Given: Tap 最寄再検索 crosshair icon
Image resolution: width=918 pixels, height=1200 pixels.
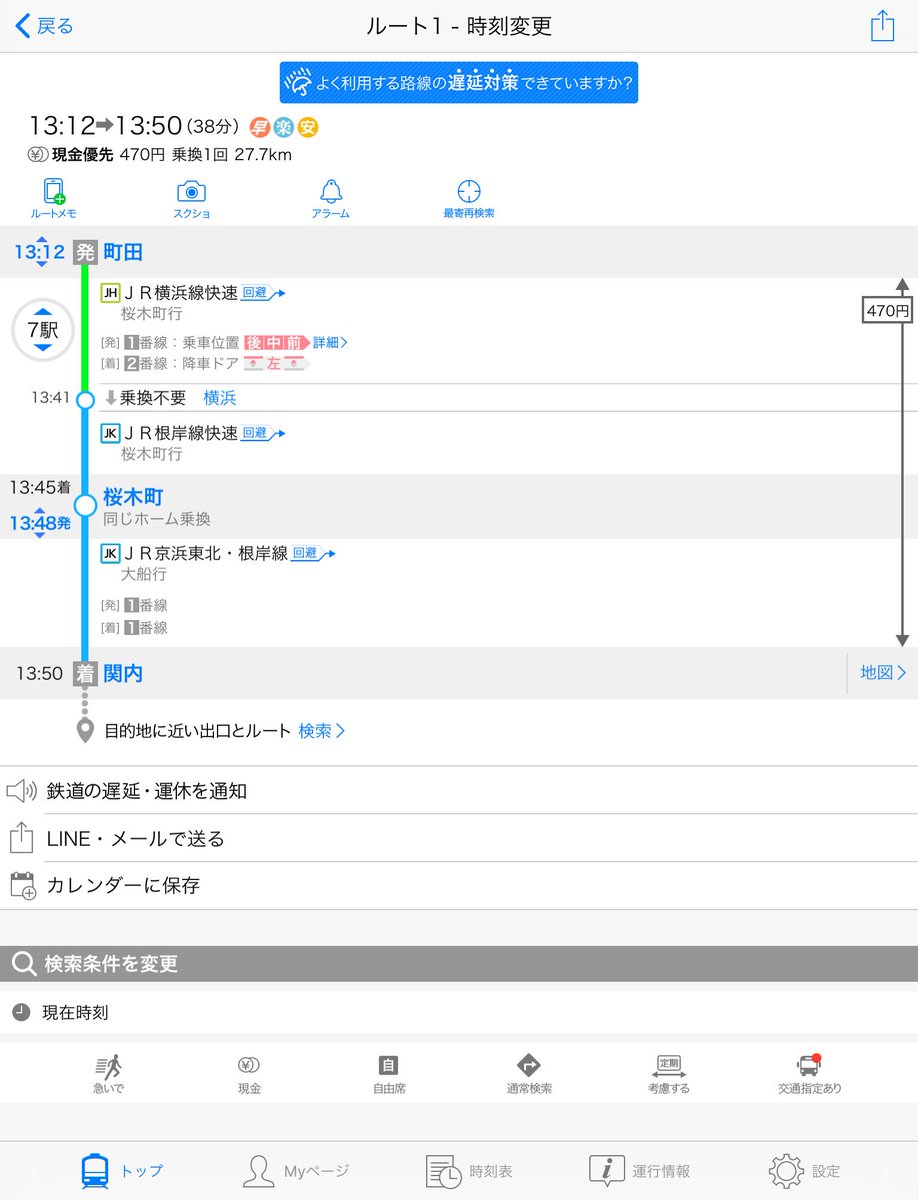Looking at the screenshot, I should click(469, 198).
